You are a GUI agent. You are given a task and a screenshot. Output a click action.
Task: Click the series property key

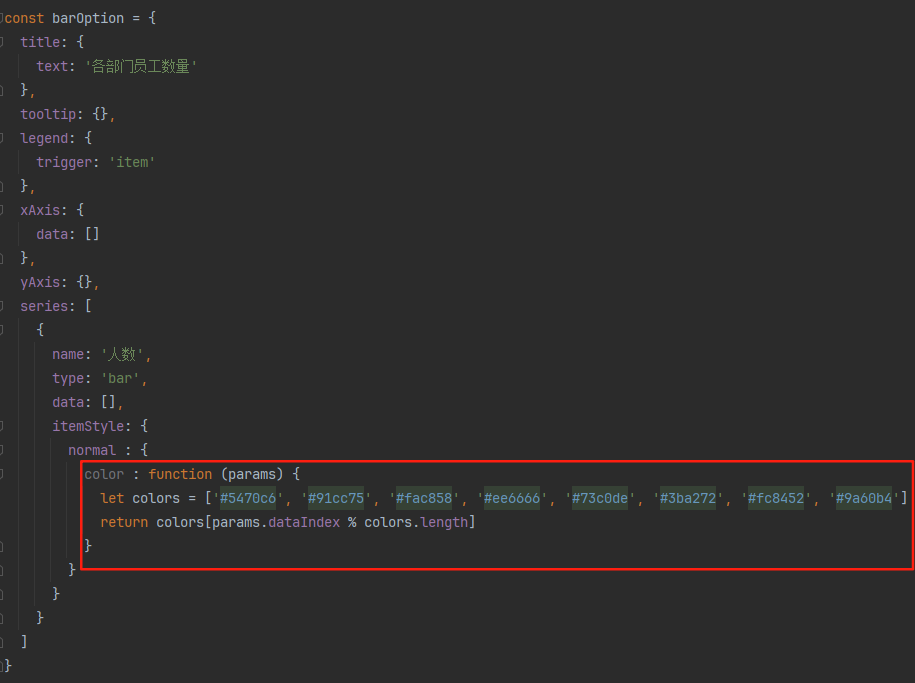(x=44, y=306)
